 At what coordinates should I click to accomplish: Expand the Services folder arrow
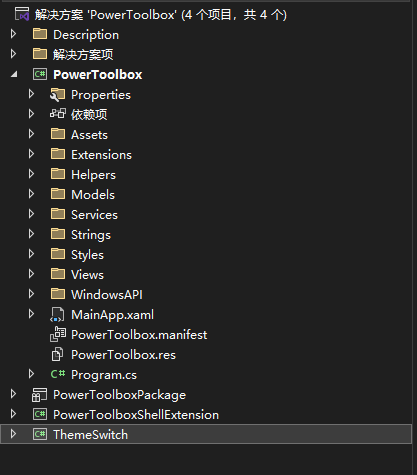(x=31, y=214)
